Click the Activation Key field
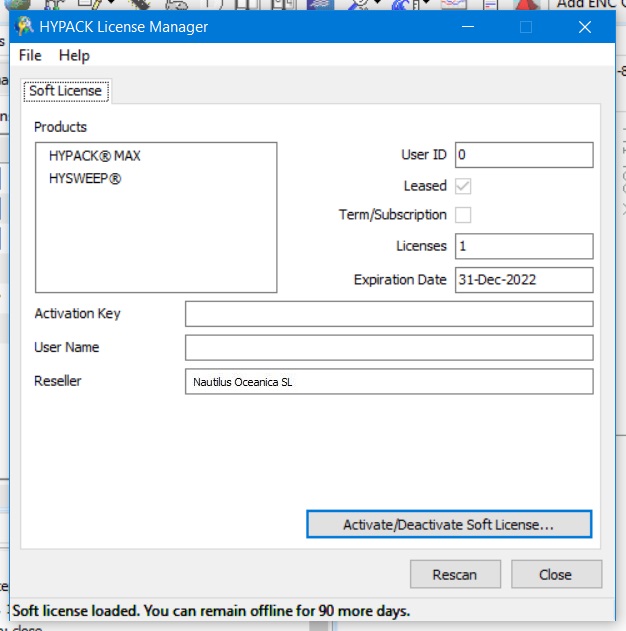This screenshot has width=626, height=631. pyautogui.click(x=389, y=314)
